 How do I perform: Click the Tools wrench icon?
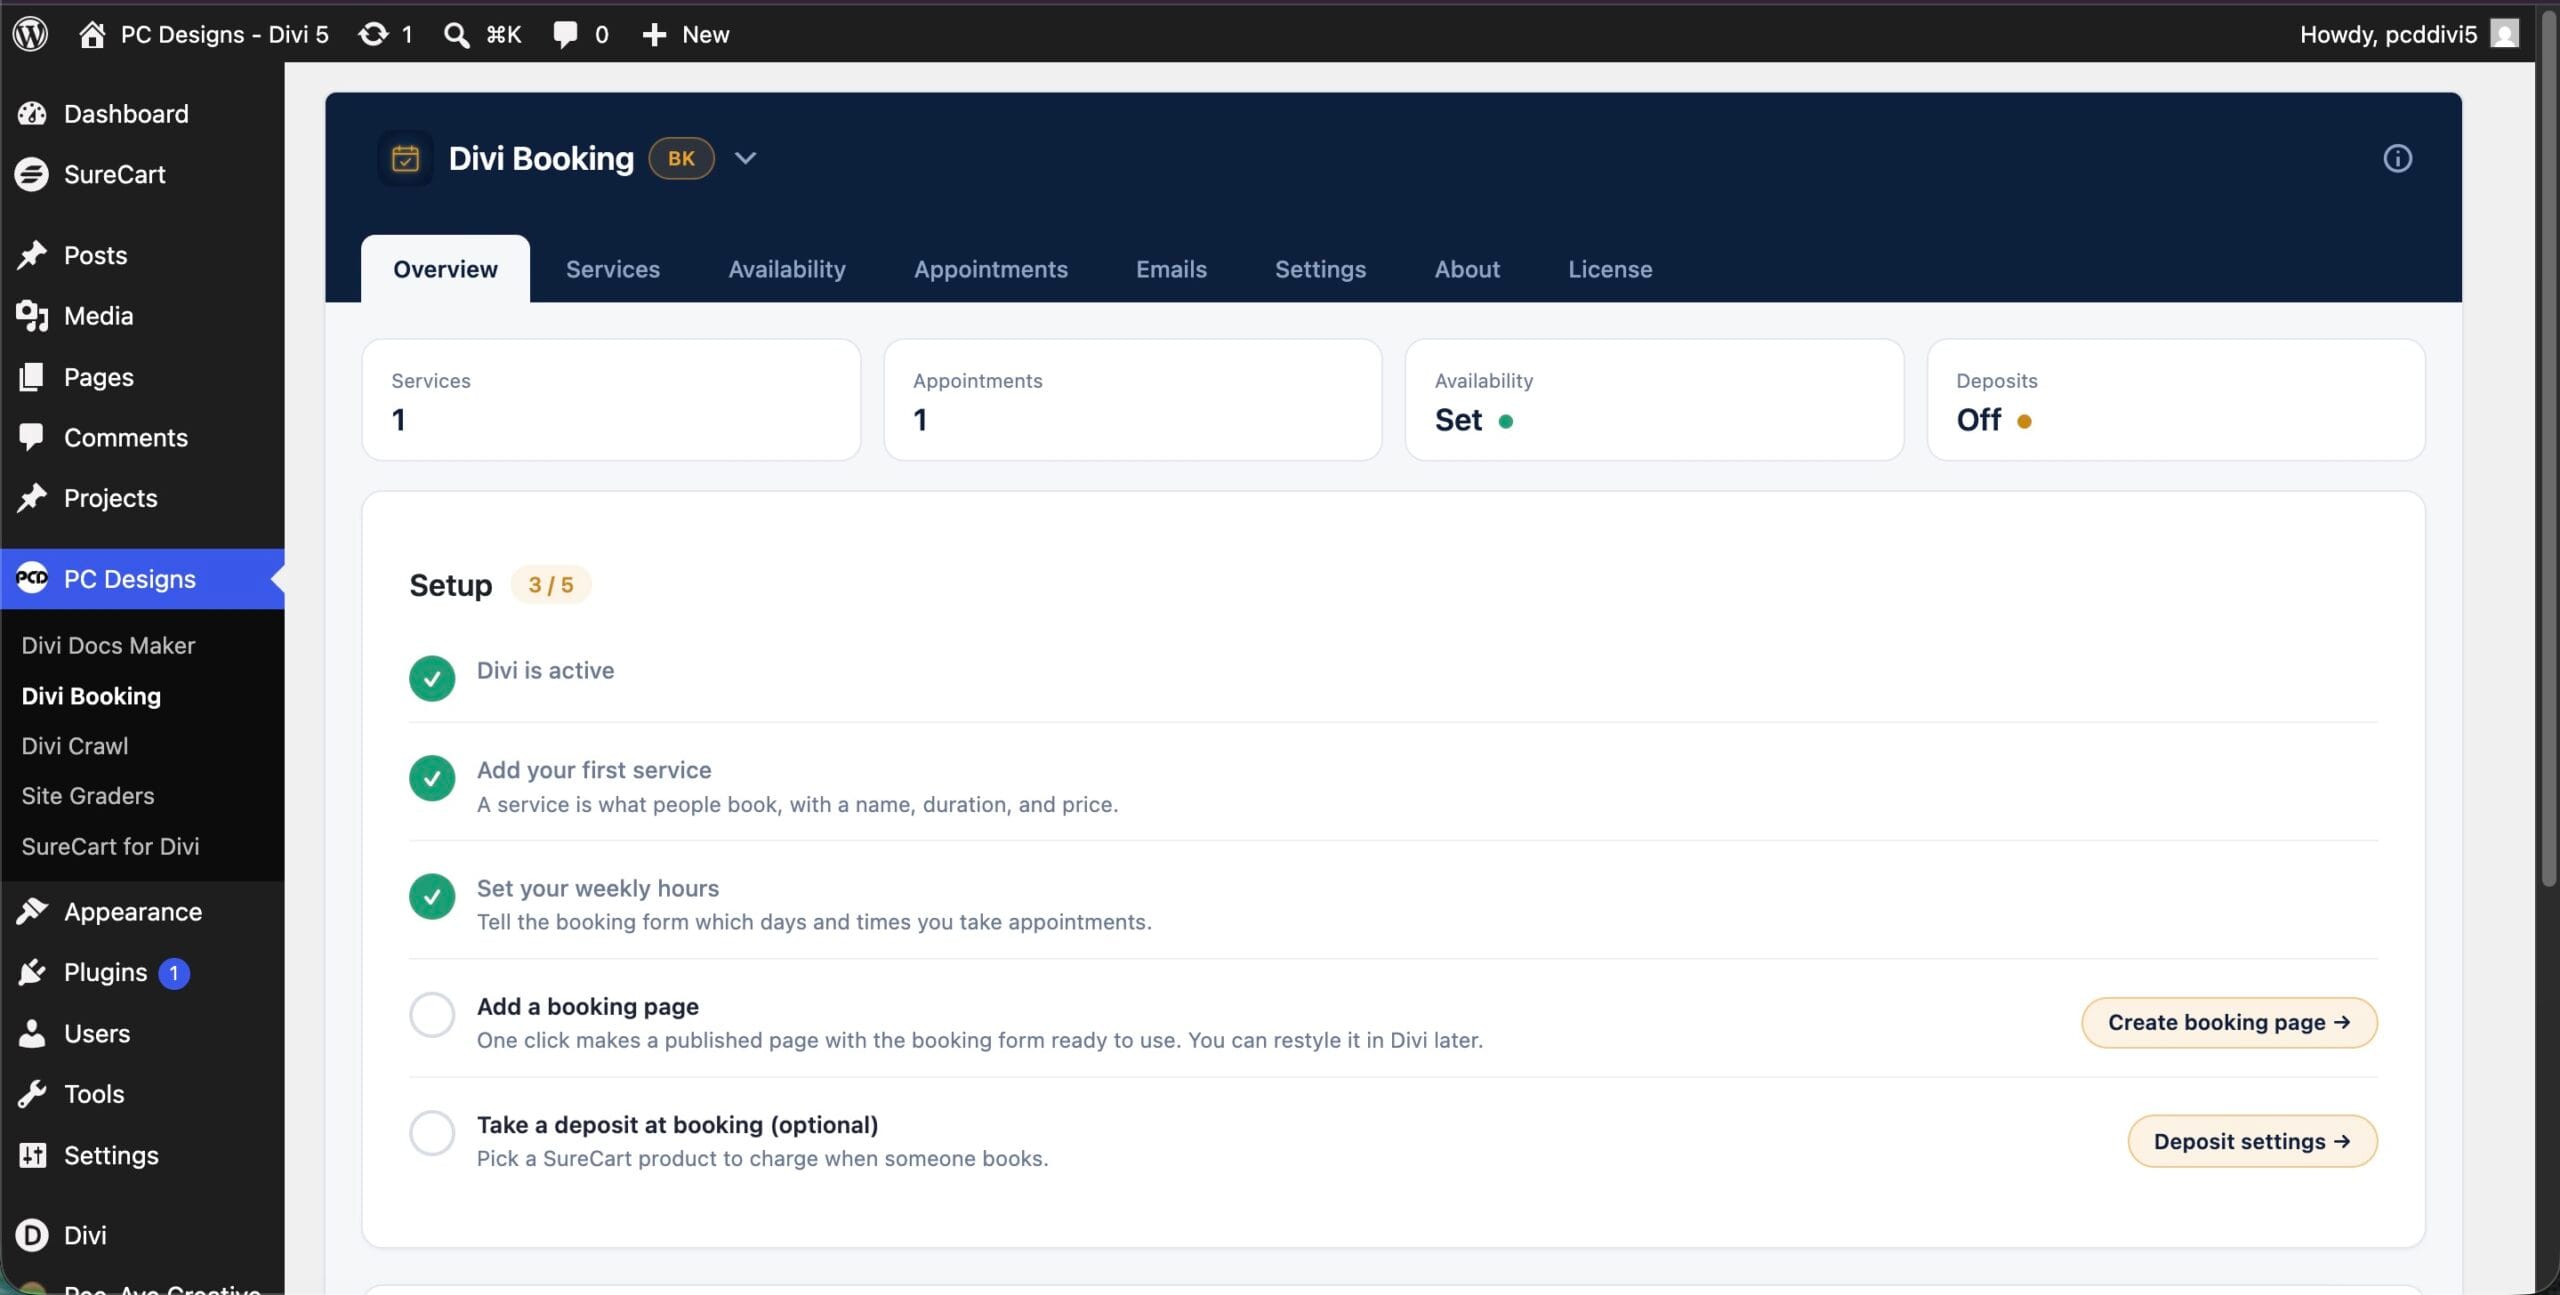pyautogui.click(x=32, y=1094)
